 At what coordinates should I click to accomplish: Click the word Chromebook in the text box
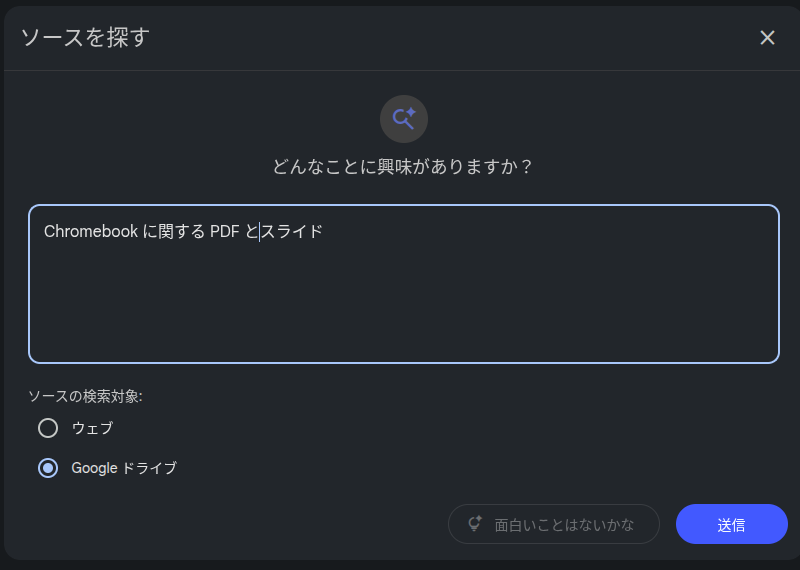pyautogui.click(x=90, y=232)
